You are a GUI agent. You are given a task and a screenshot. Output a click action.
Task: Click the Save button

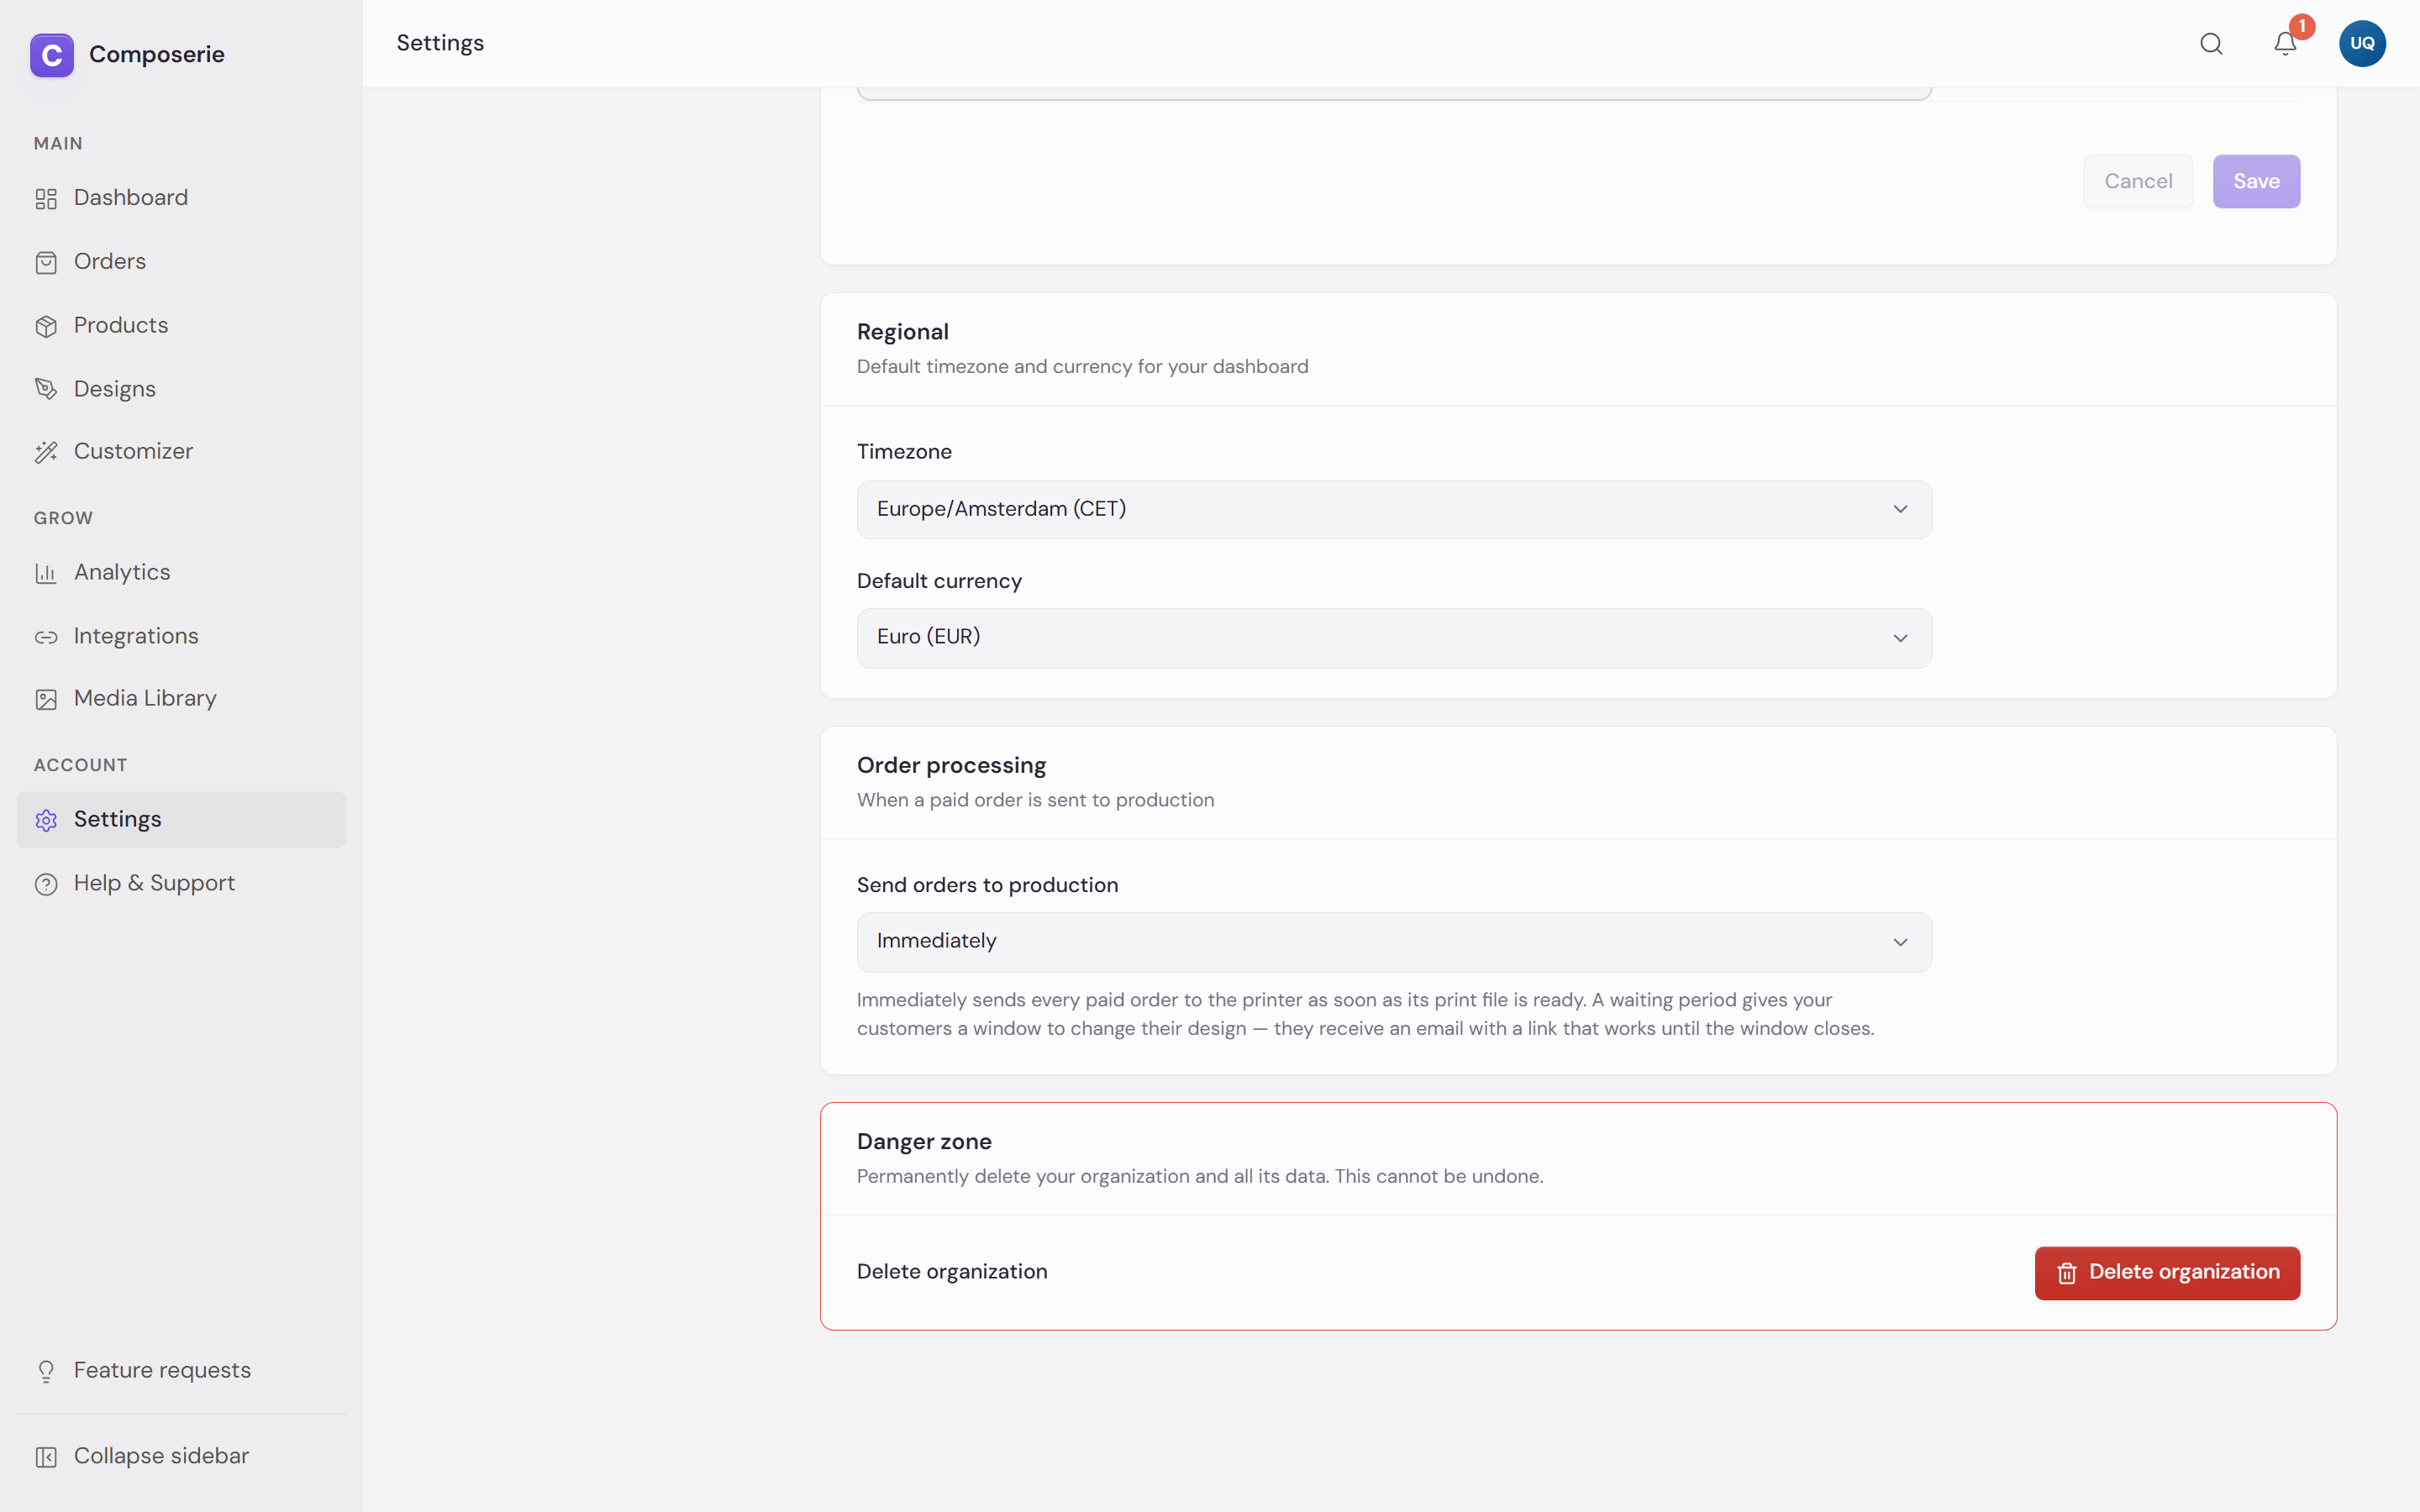(x=2256, y=181)
